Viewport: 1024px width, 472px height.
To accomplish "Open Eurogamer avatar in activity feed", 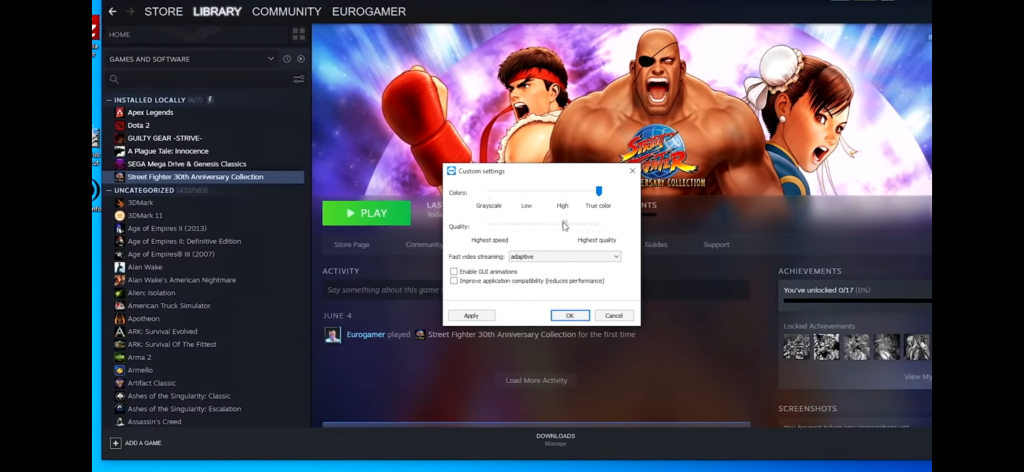I will (x=333, y=334).
